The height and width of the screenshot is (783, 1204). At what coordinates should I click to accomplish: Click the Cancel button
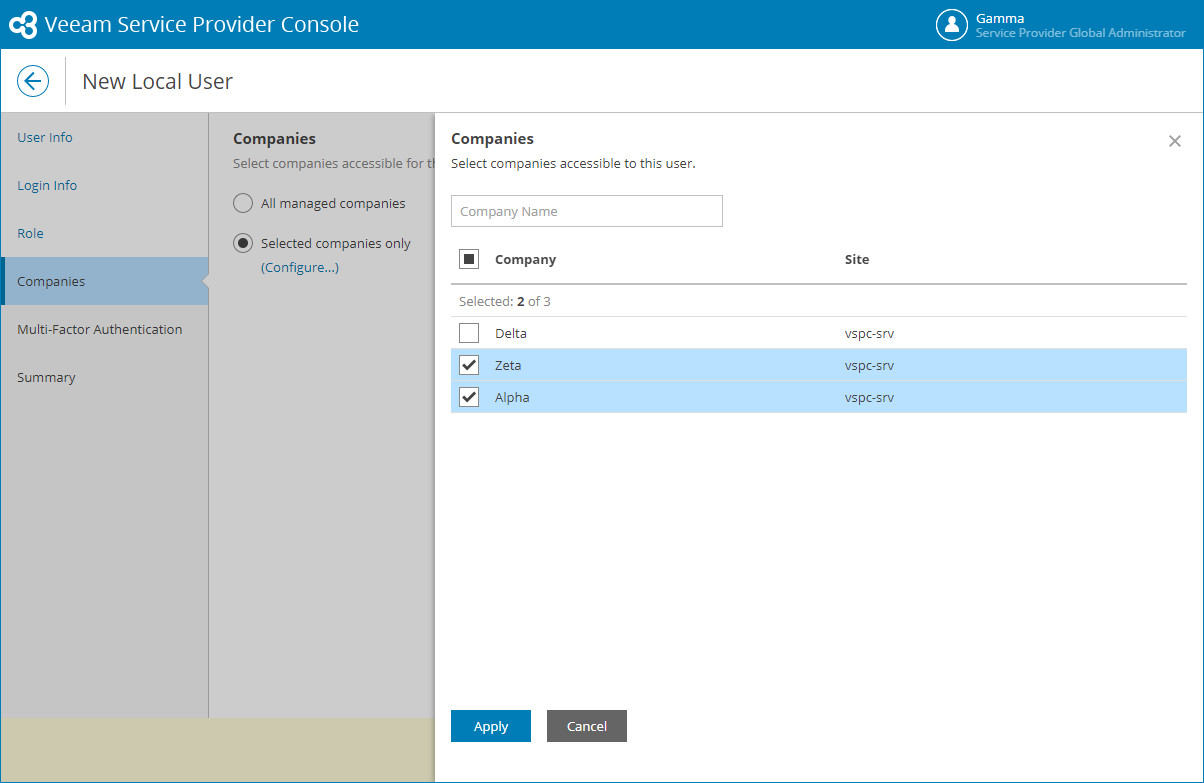[x=587, y=726]
